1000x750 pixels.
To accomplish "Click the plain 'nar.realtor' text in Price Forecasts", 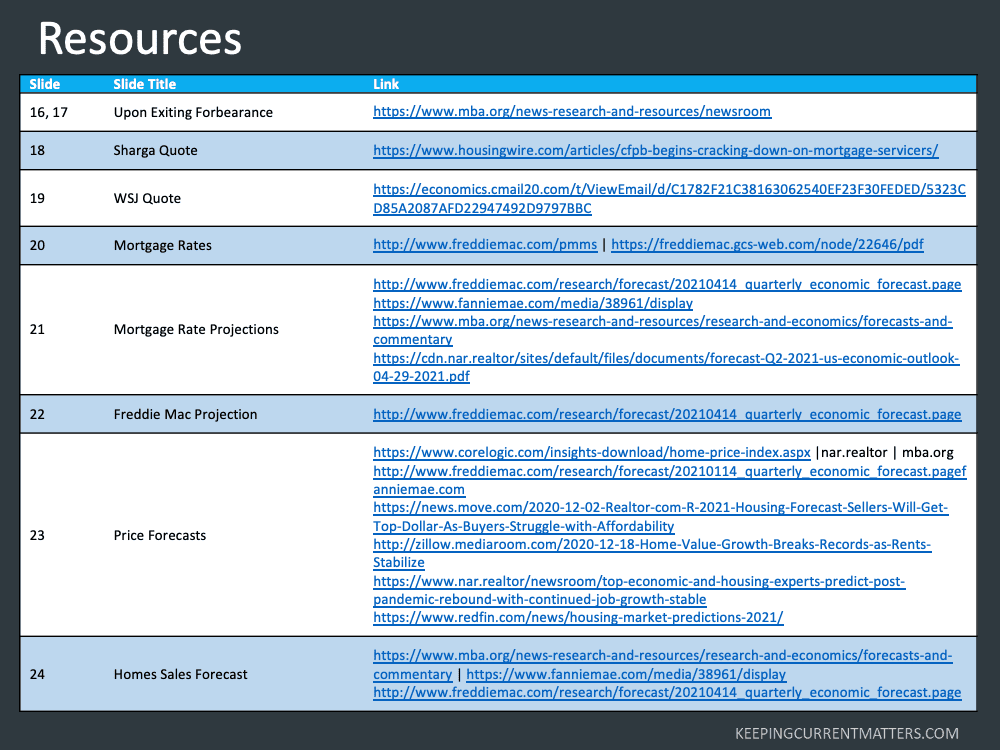I will pos(854,453).
